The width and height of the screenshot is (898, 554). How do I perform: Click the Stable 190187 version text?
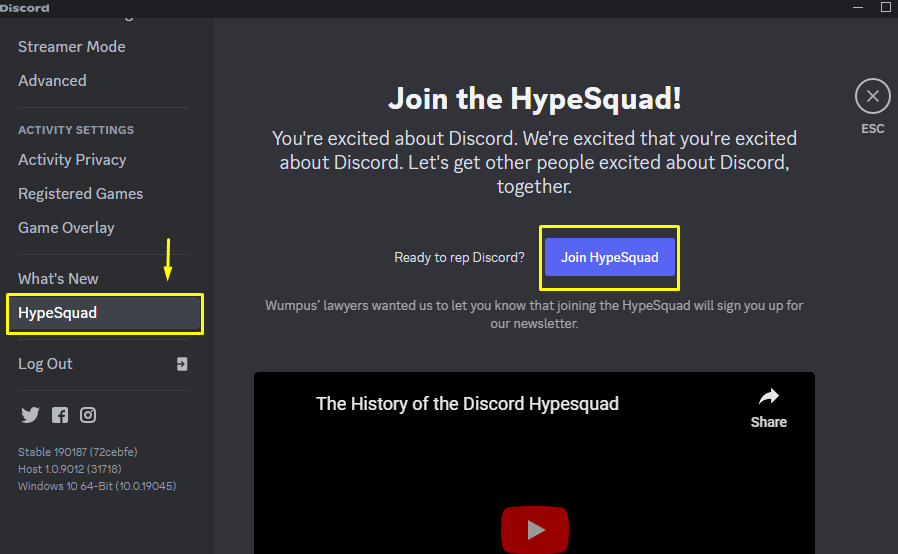[x=77, y=452]
